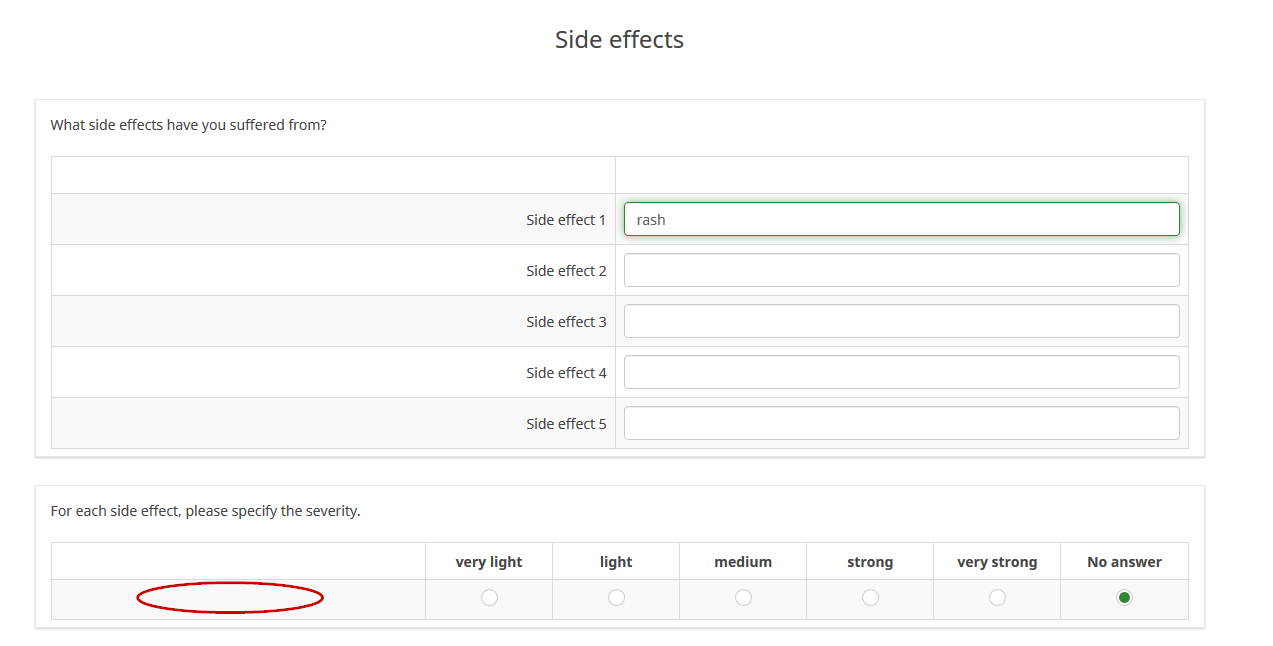Click the "medium" column header text
This screenshot has height=646, width=1273.
743,562
